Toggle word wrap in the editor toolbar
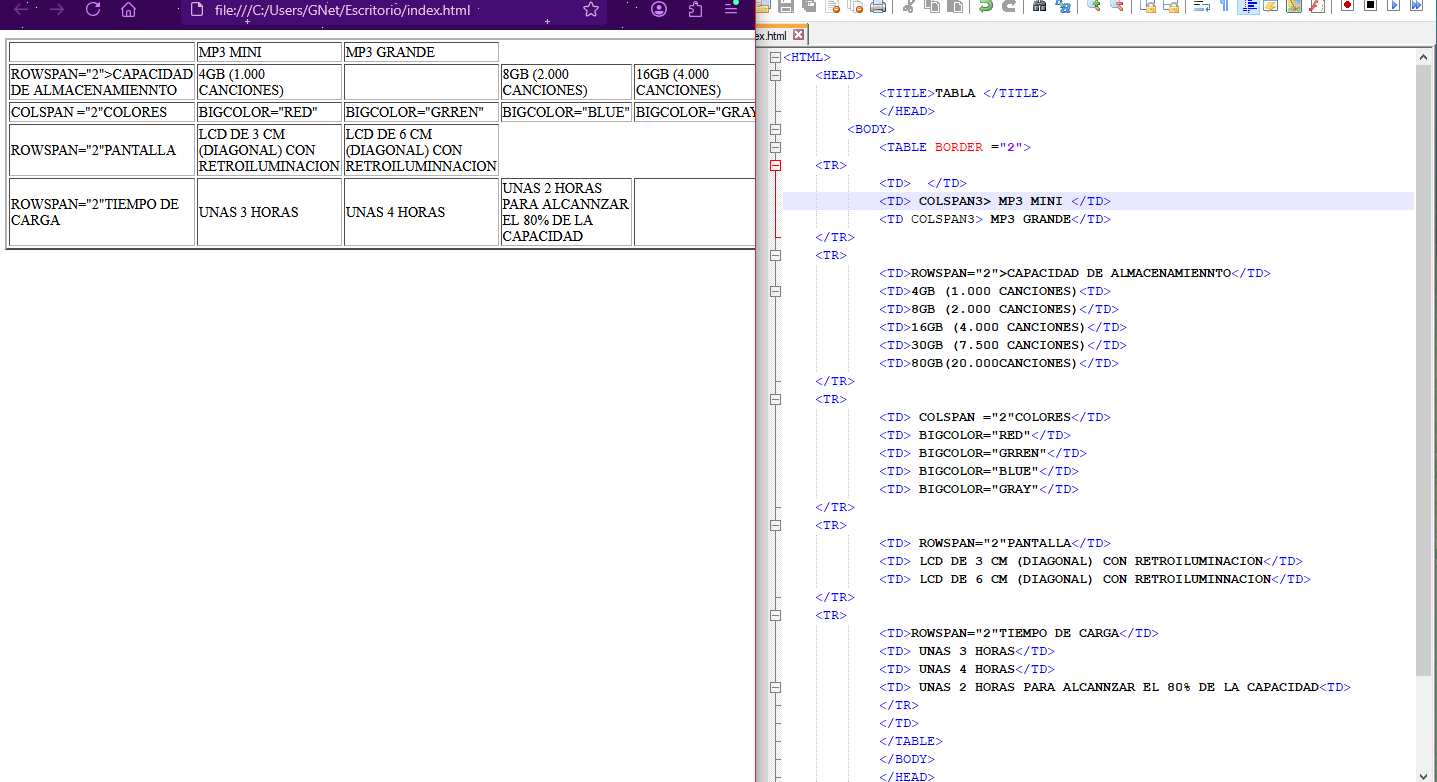Screen dimensions: 1437x782 1201,6
